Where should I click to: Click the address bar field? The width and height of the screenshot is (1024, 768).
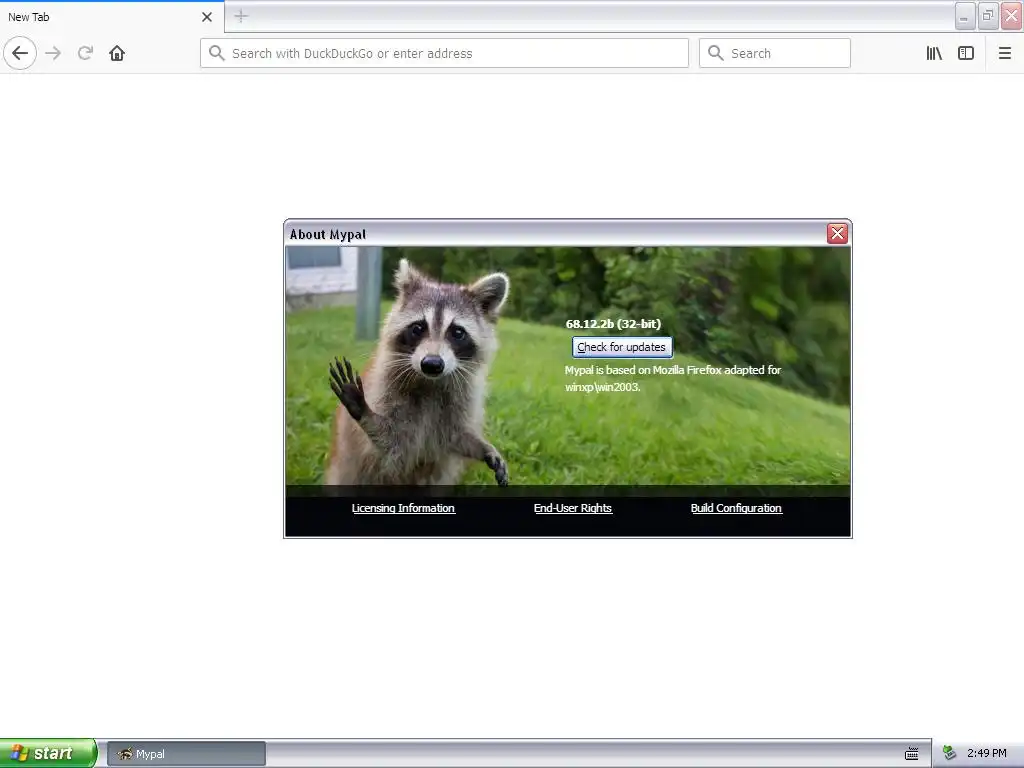click(x=444, y=53)
